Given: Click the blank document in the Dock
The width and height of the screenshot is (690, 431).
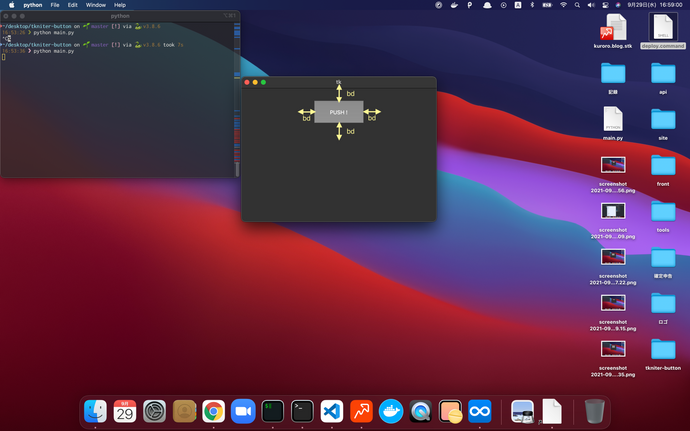Looking at the screenshot, I should point(552,411).
